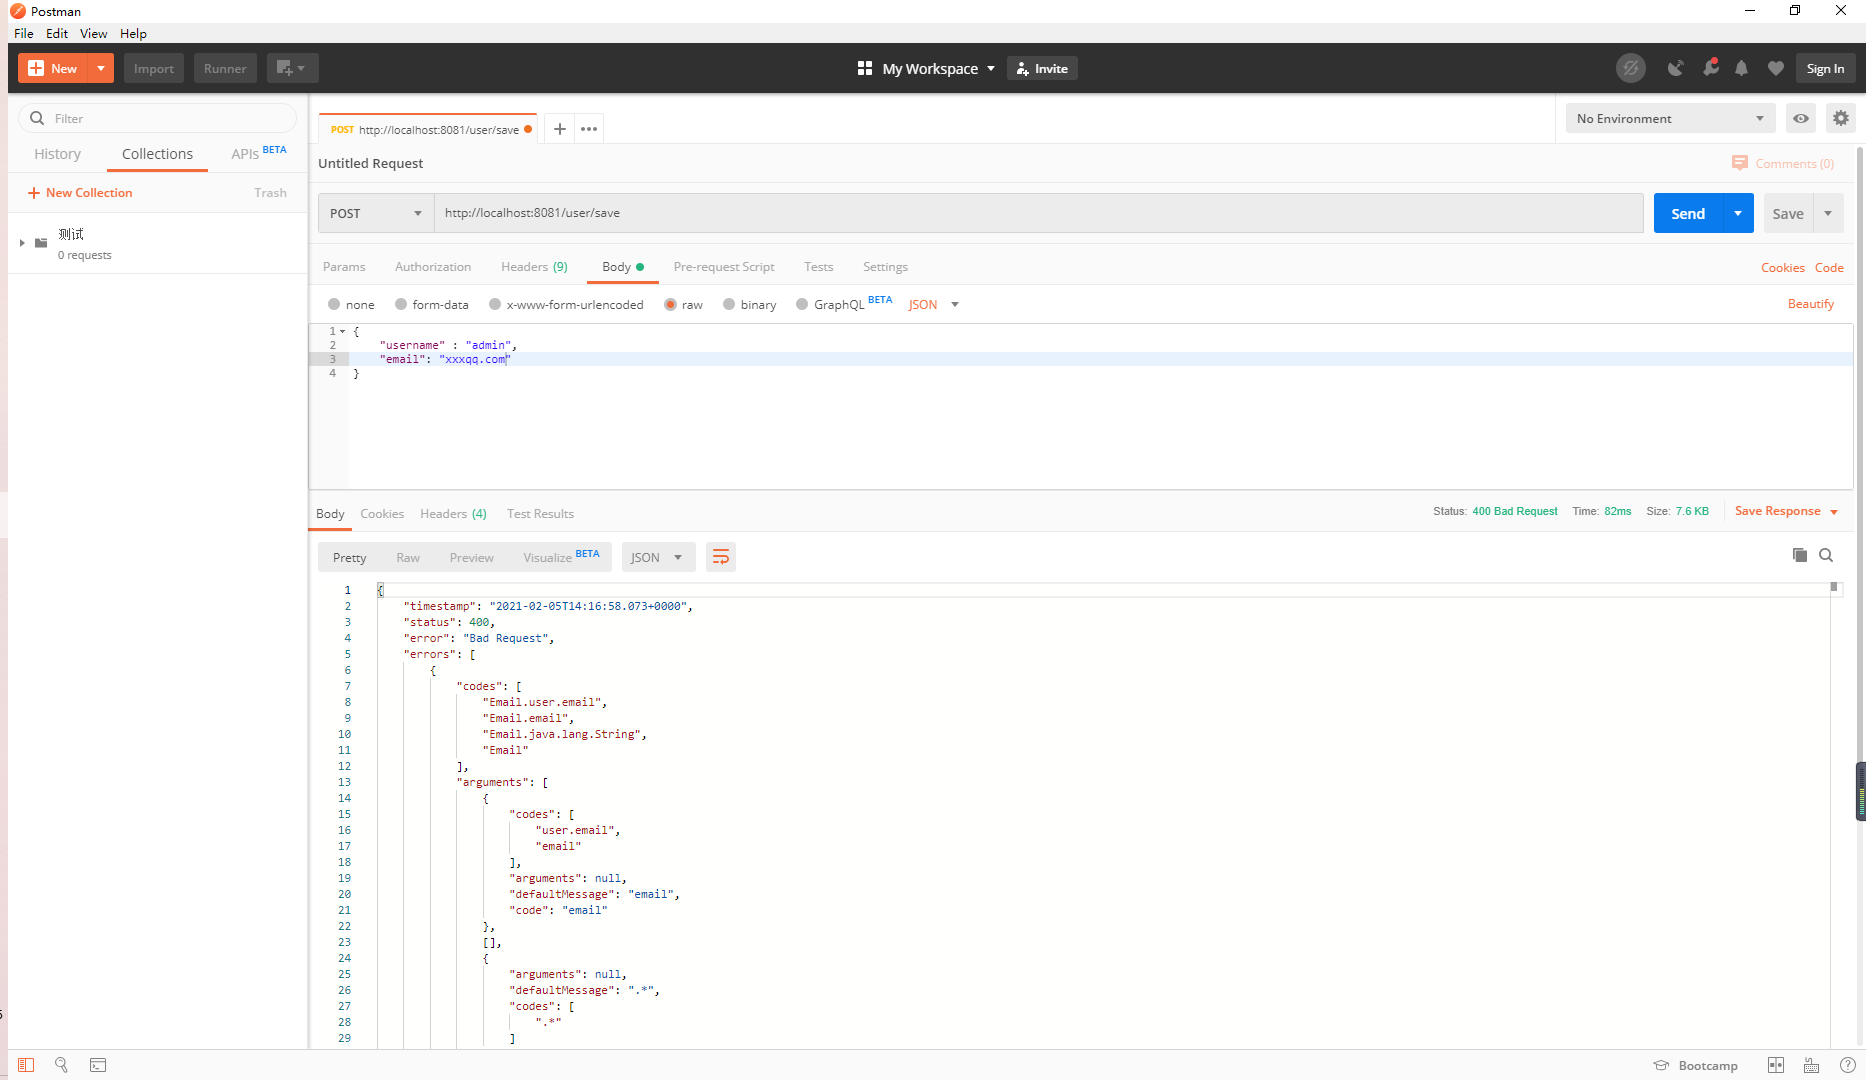Open the Save Response dropdown
Viewport: 1866px width, 1080px height.
tap(1786, 511)
